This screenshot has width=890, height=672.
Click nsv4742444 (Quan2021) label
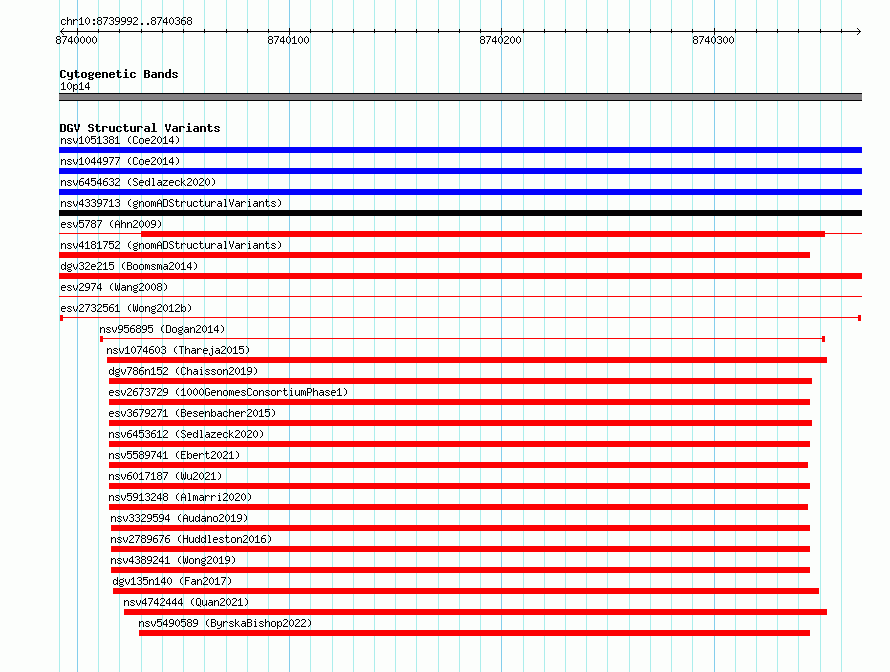coord(186,602)
